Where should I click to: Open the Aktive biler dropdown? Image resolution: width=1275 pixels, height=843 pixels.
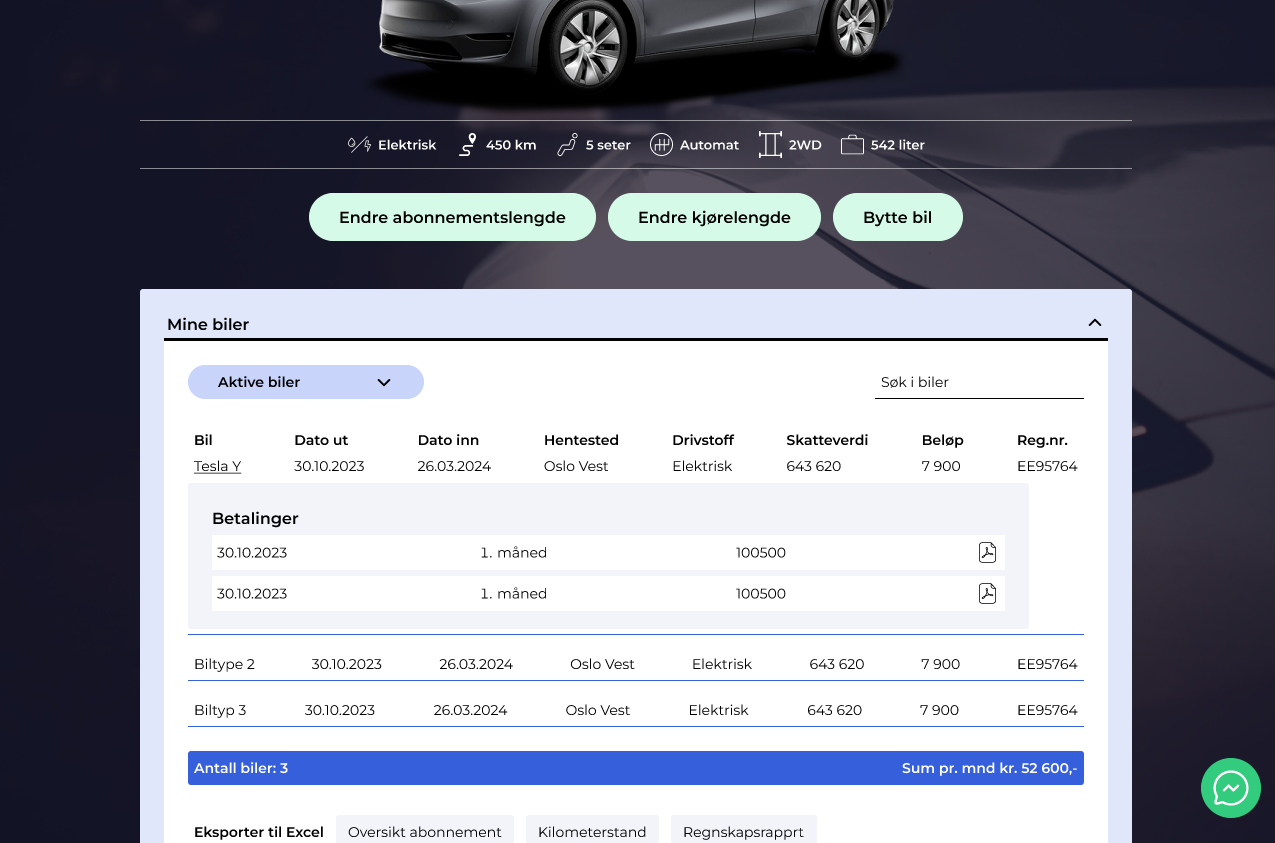pyautogui.click(x=306, y=382)
